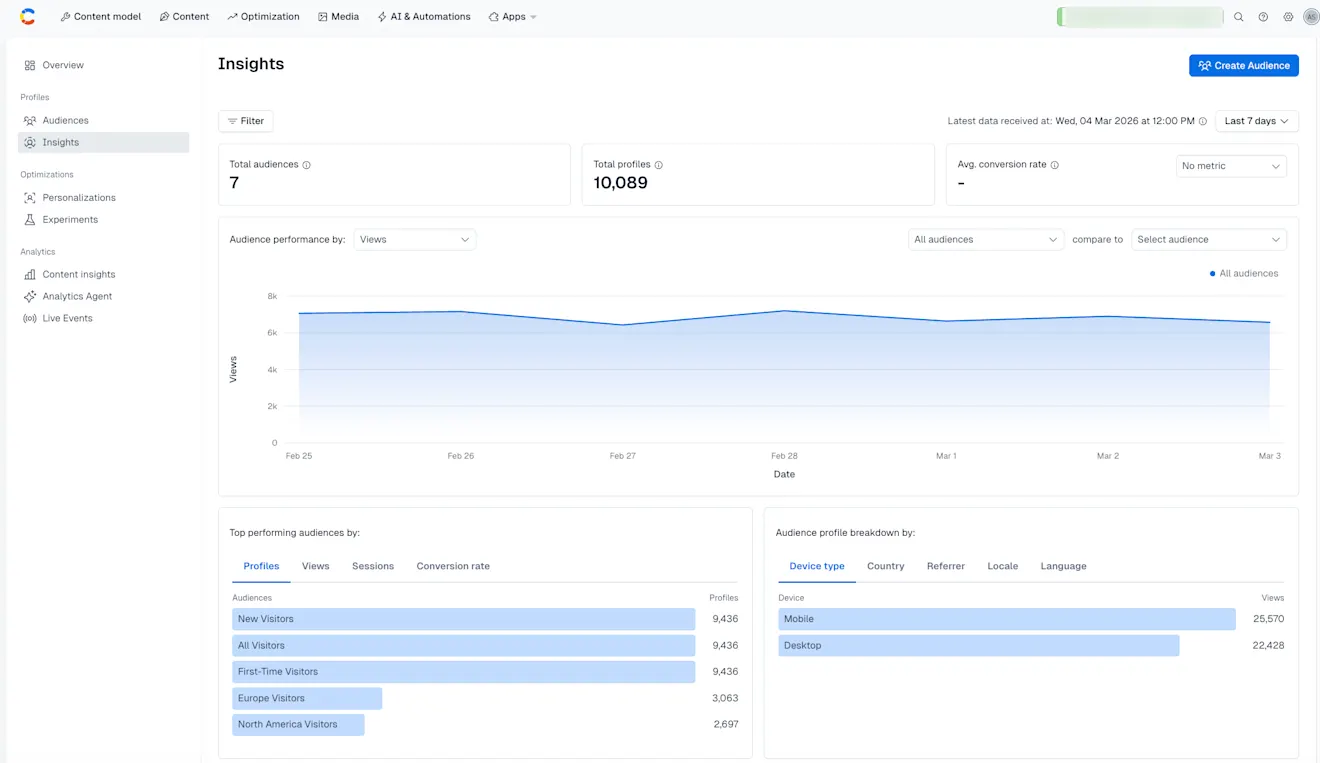1320x763 pixels.
Task: Expand the Last 7 days dropdown
Action: 1256,120
